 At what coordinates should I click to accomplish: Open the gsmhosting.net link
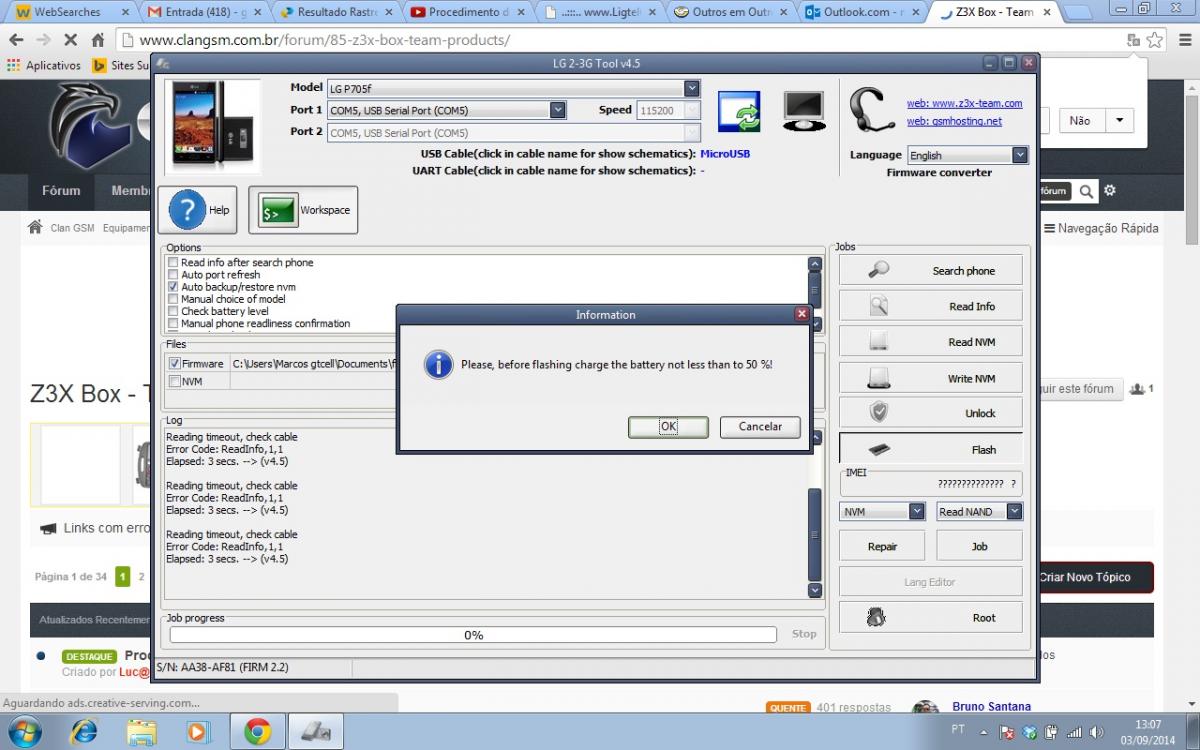coord(954,121)
